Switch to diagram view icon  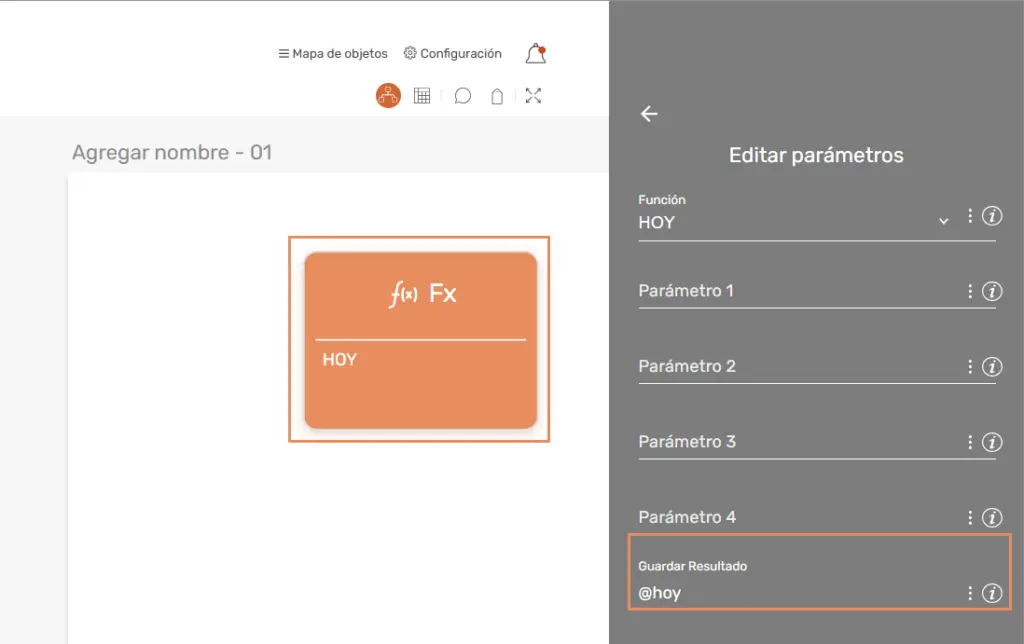coord(388,96)
